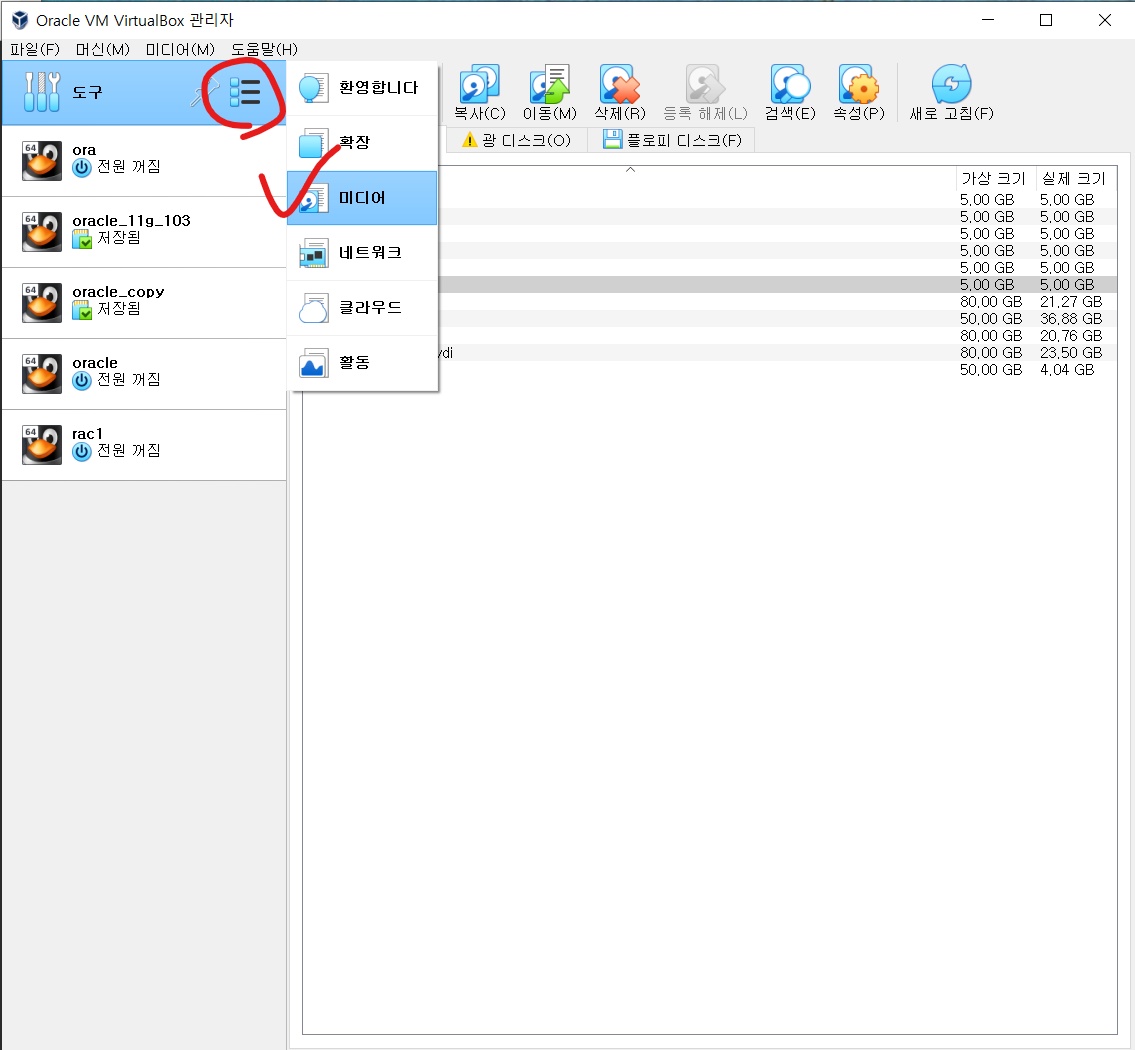
Task: Switch to 광 디스크(O) tab
Action: (x=517, y=140)
